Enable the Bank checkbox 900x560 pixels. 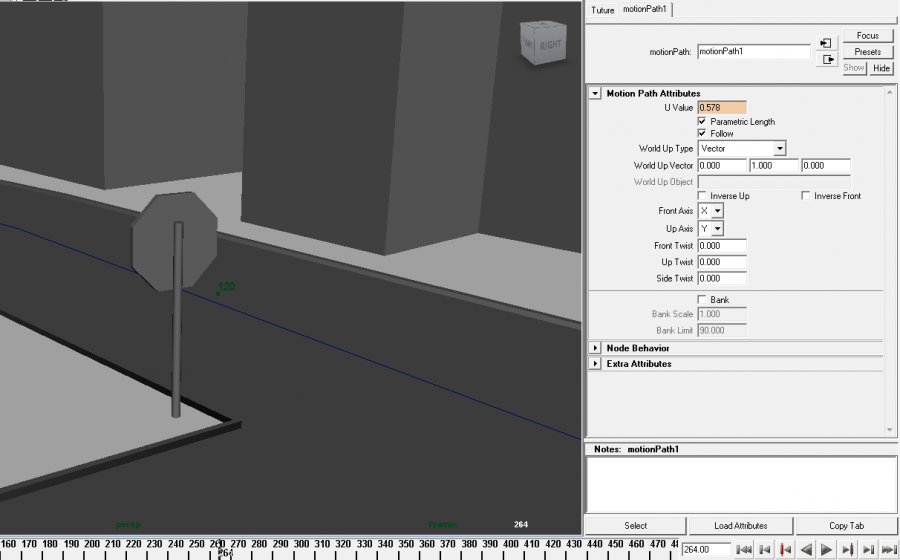point(702,300)
